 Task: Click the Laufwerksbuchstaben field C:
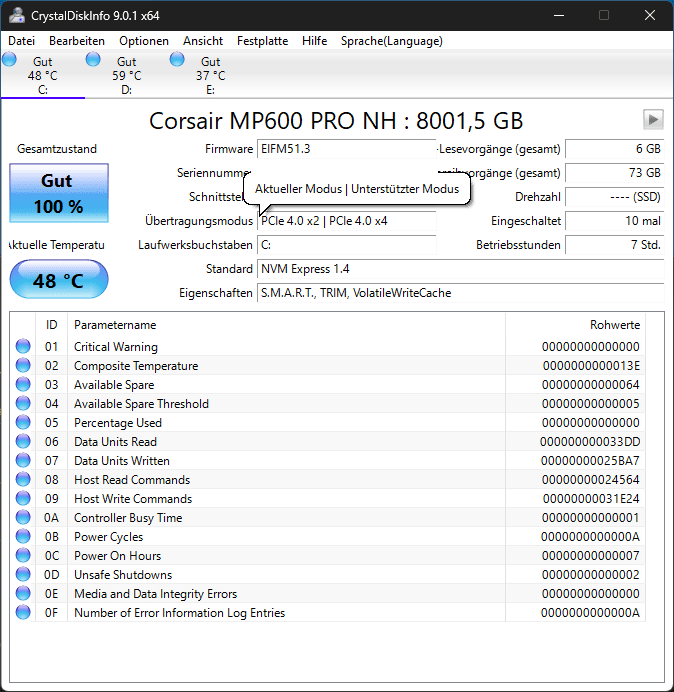pos(346,244)
